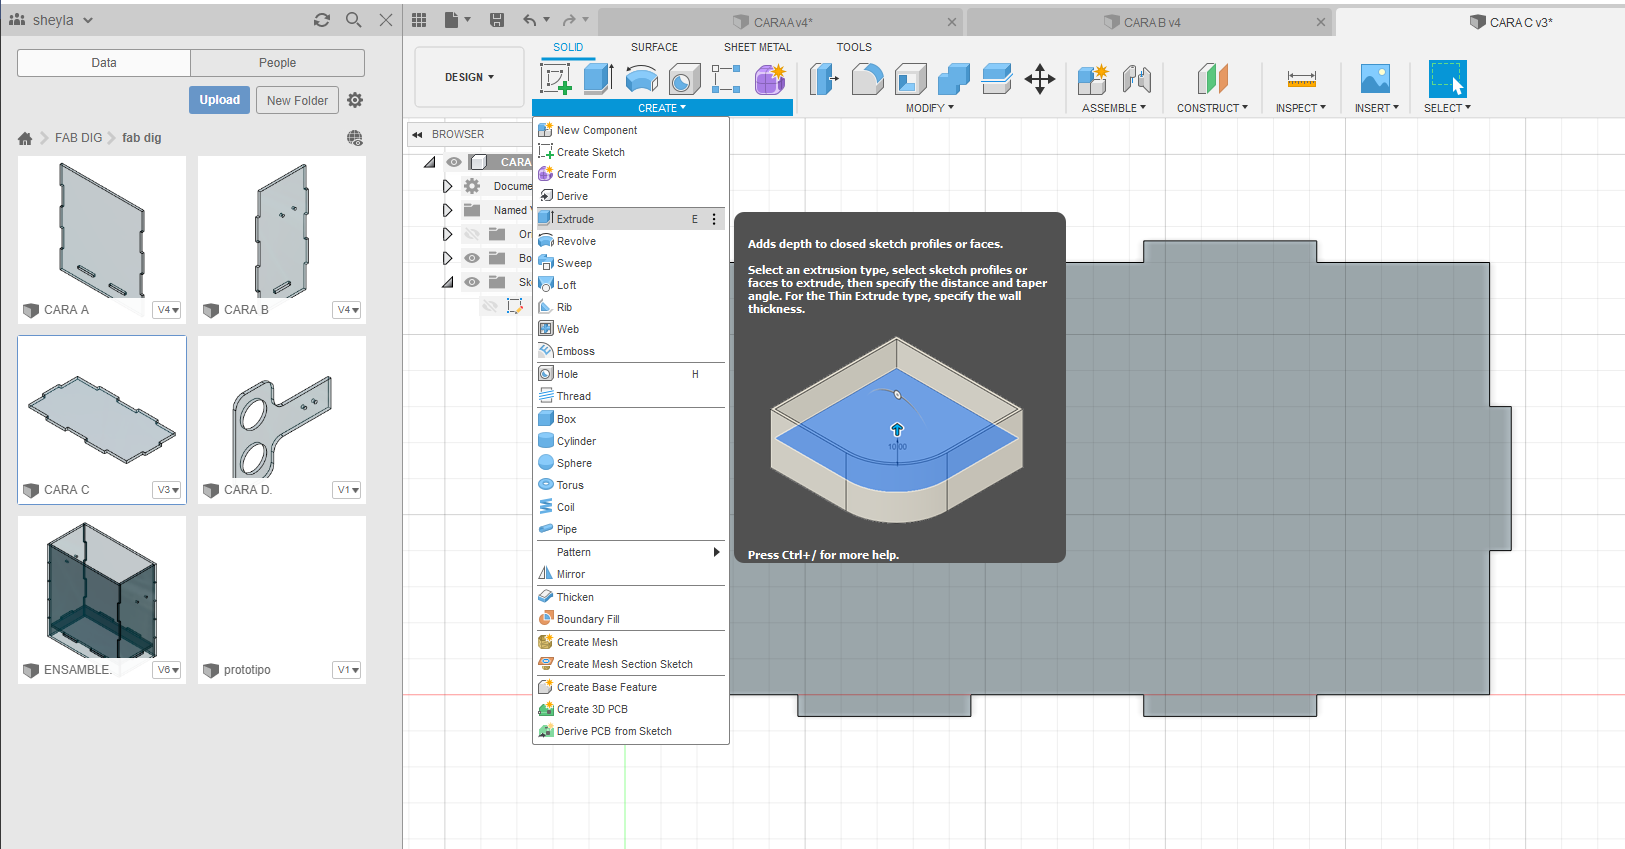Open the DESIGN workspace dropdown
Screen dimensions: 1625x849
click(x=469, y=77)
